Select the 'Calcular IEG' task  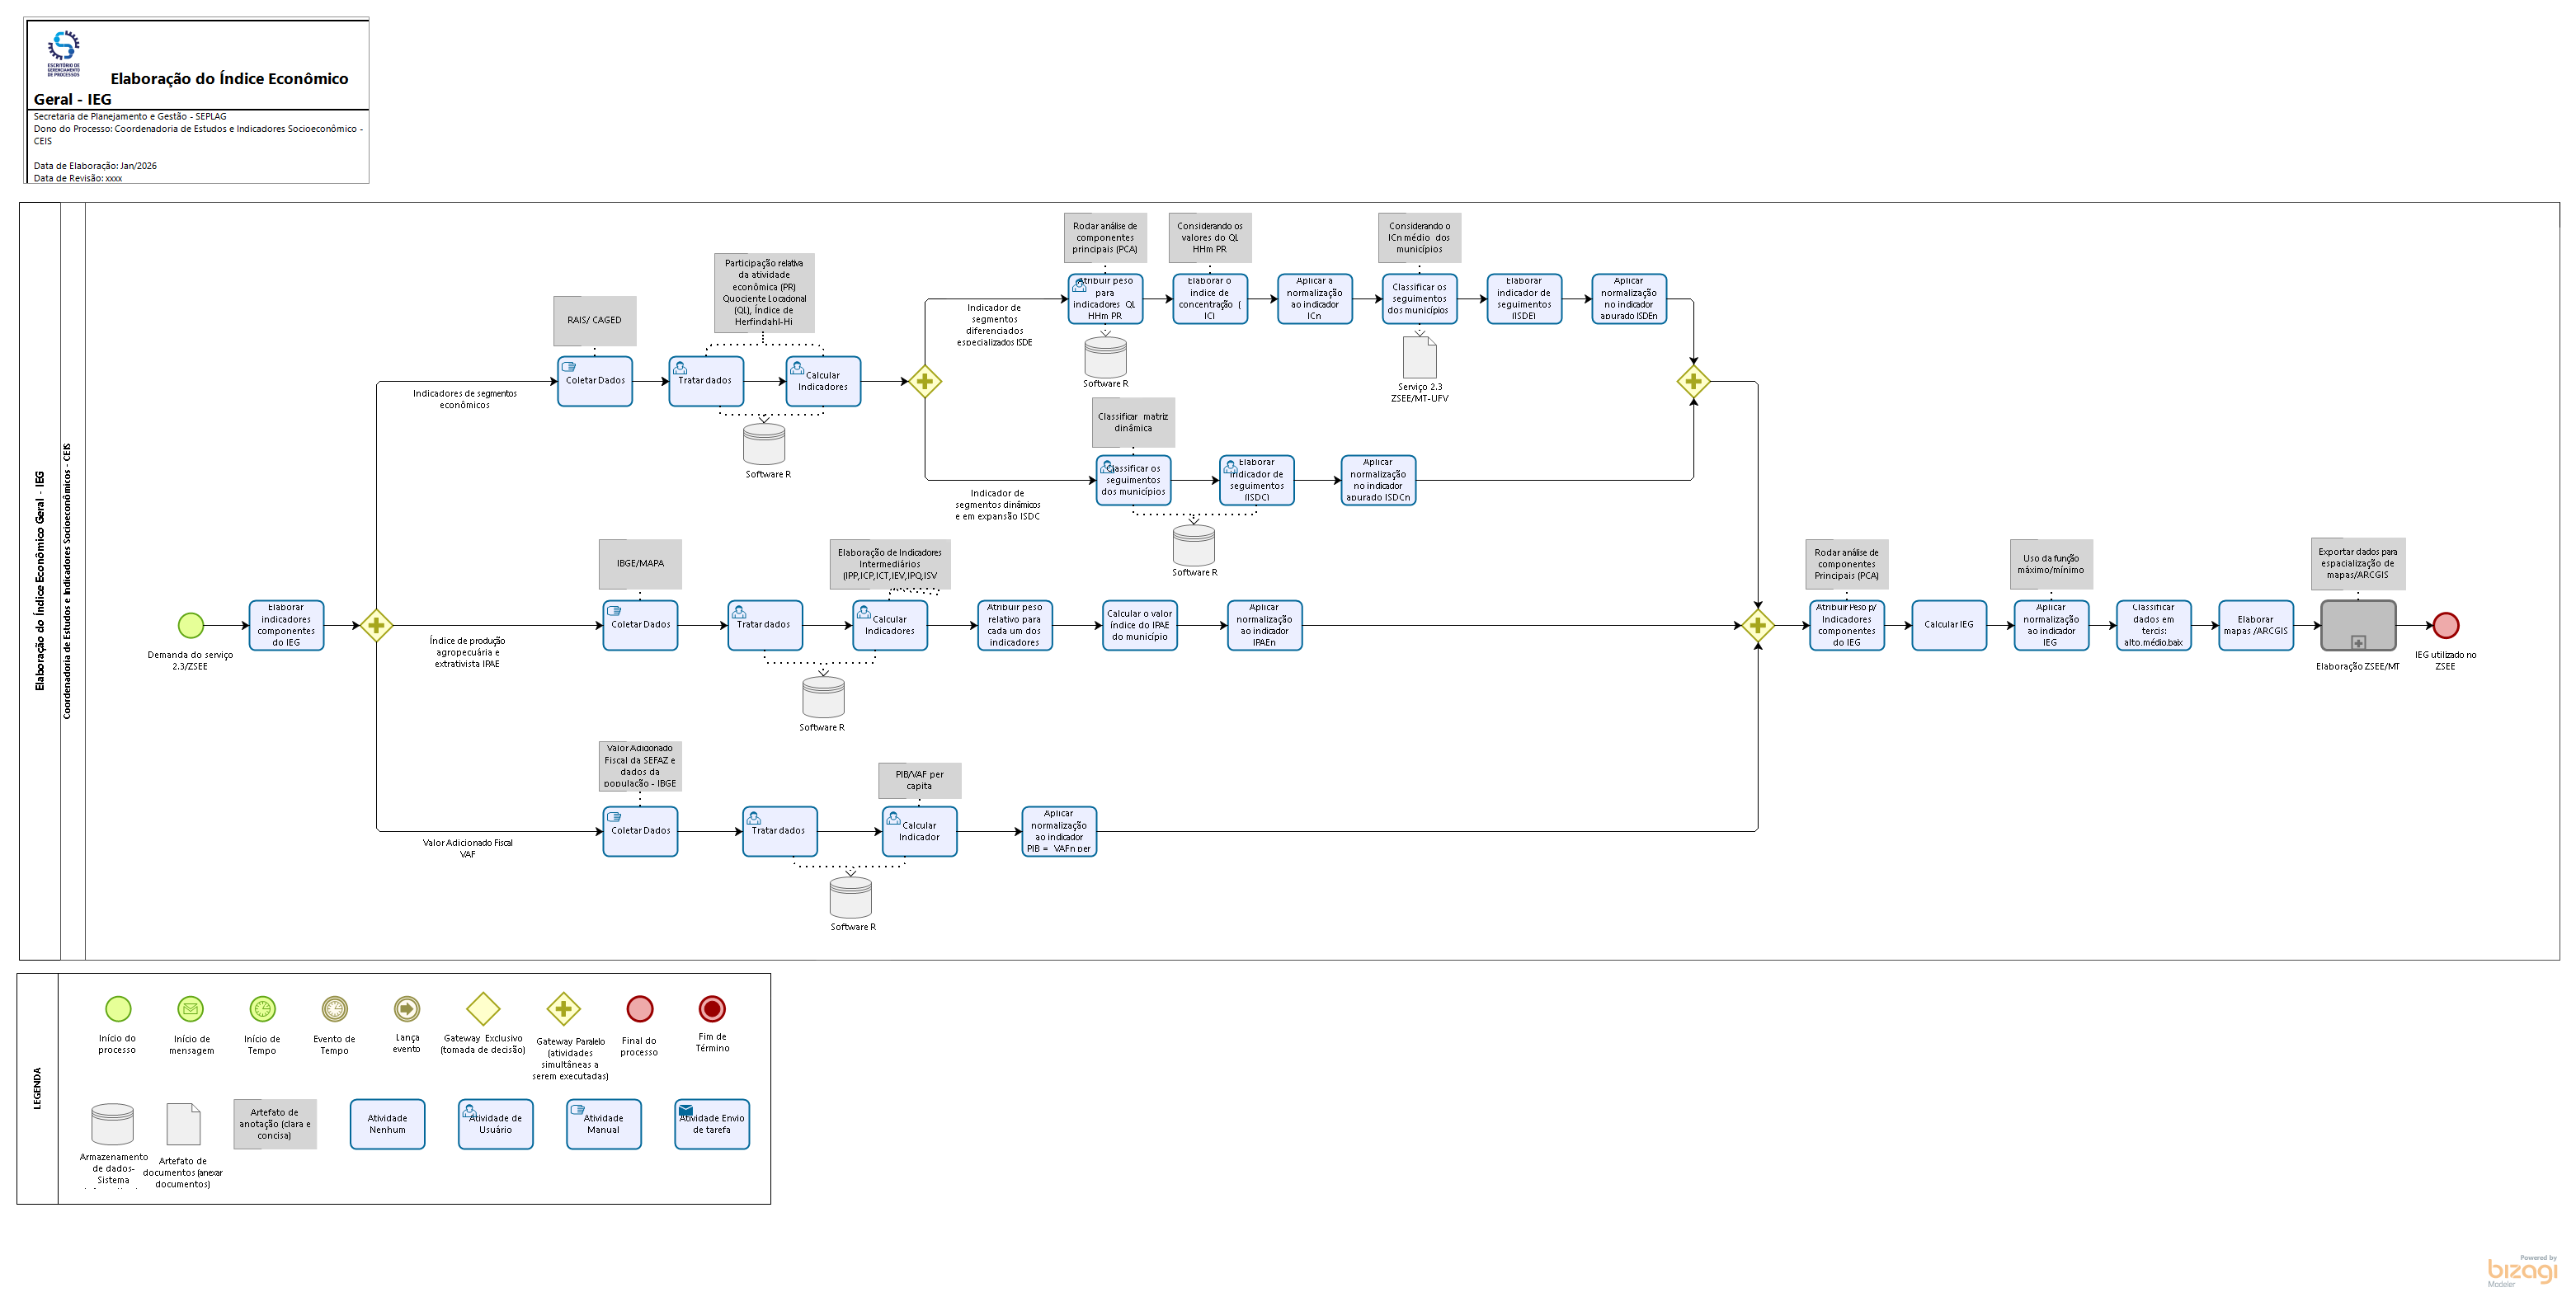pos(1948,625)
